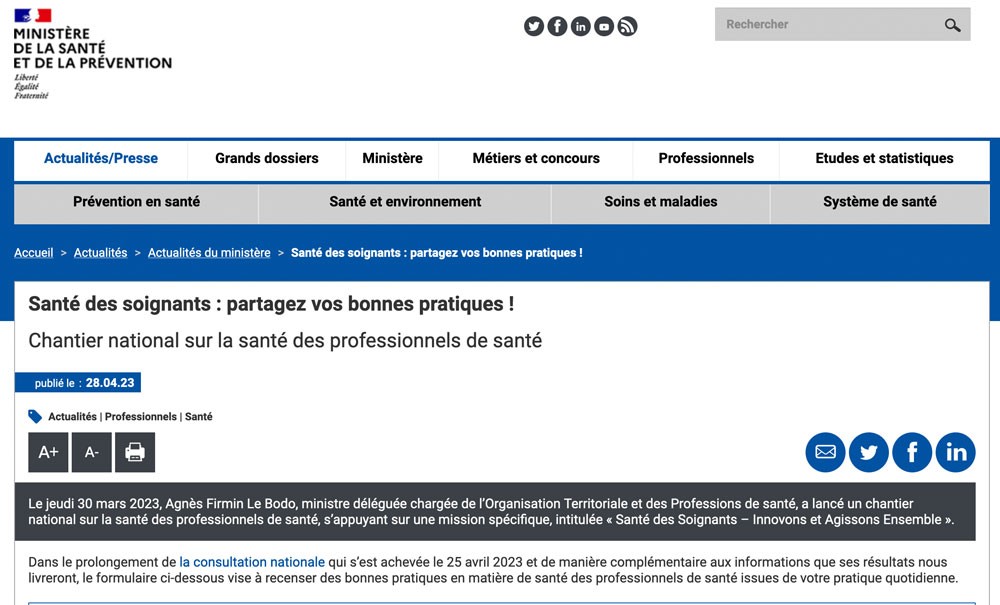Increase text size with A+ button
Screen dimensions: 1000x605
click(x=48, y=452)
